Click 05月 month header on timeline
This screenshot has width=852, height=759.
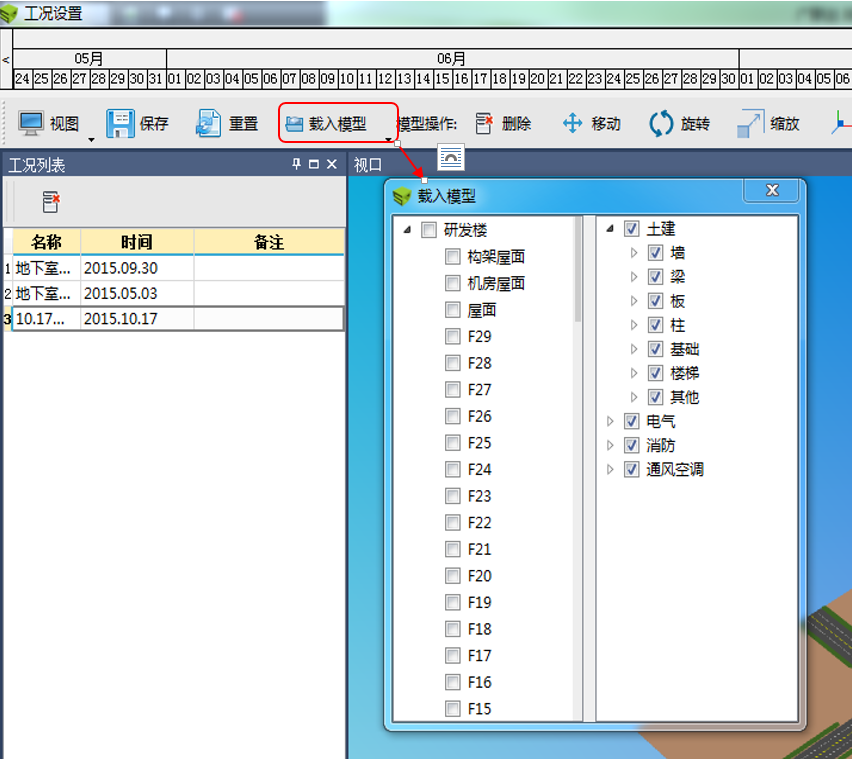coord(89,58)
